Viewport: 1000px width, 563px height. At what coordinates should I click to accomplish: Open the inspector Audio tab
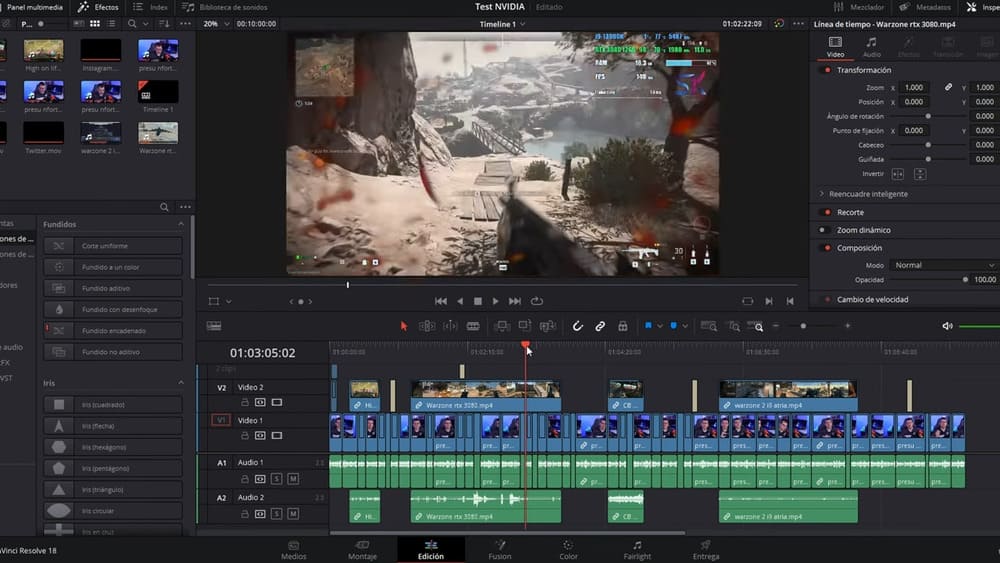click(x=871, y=47)
